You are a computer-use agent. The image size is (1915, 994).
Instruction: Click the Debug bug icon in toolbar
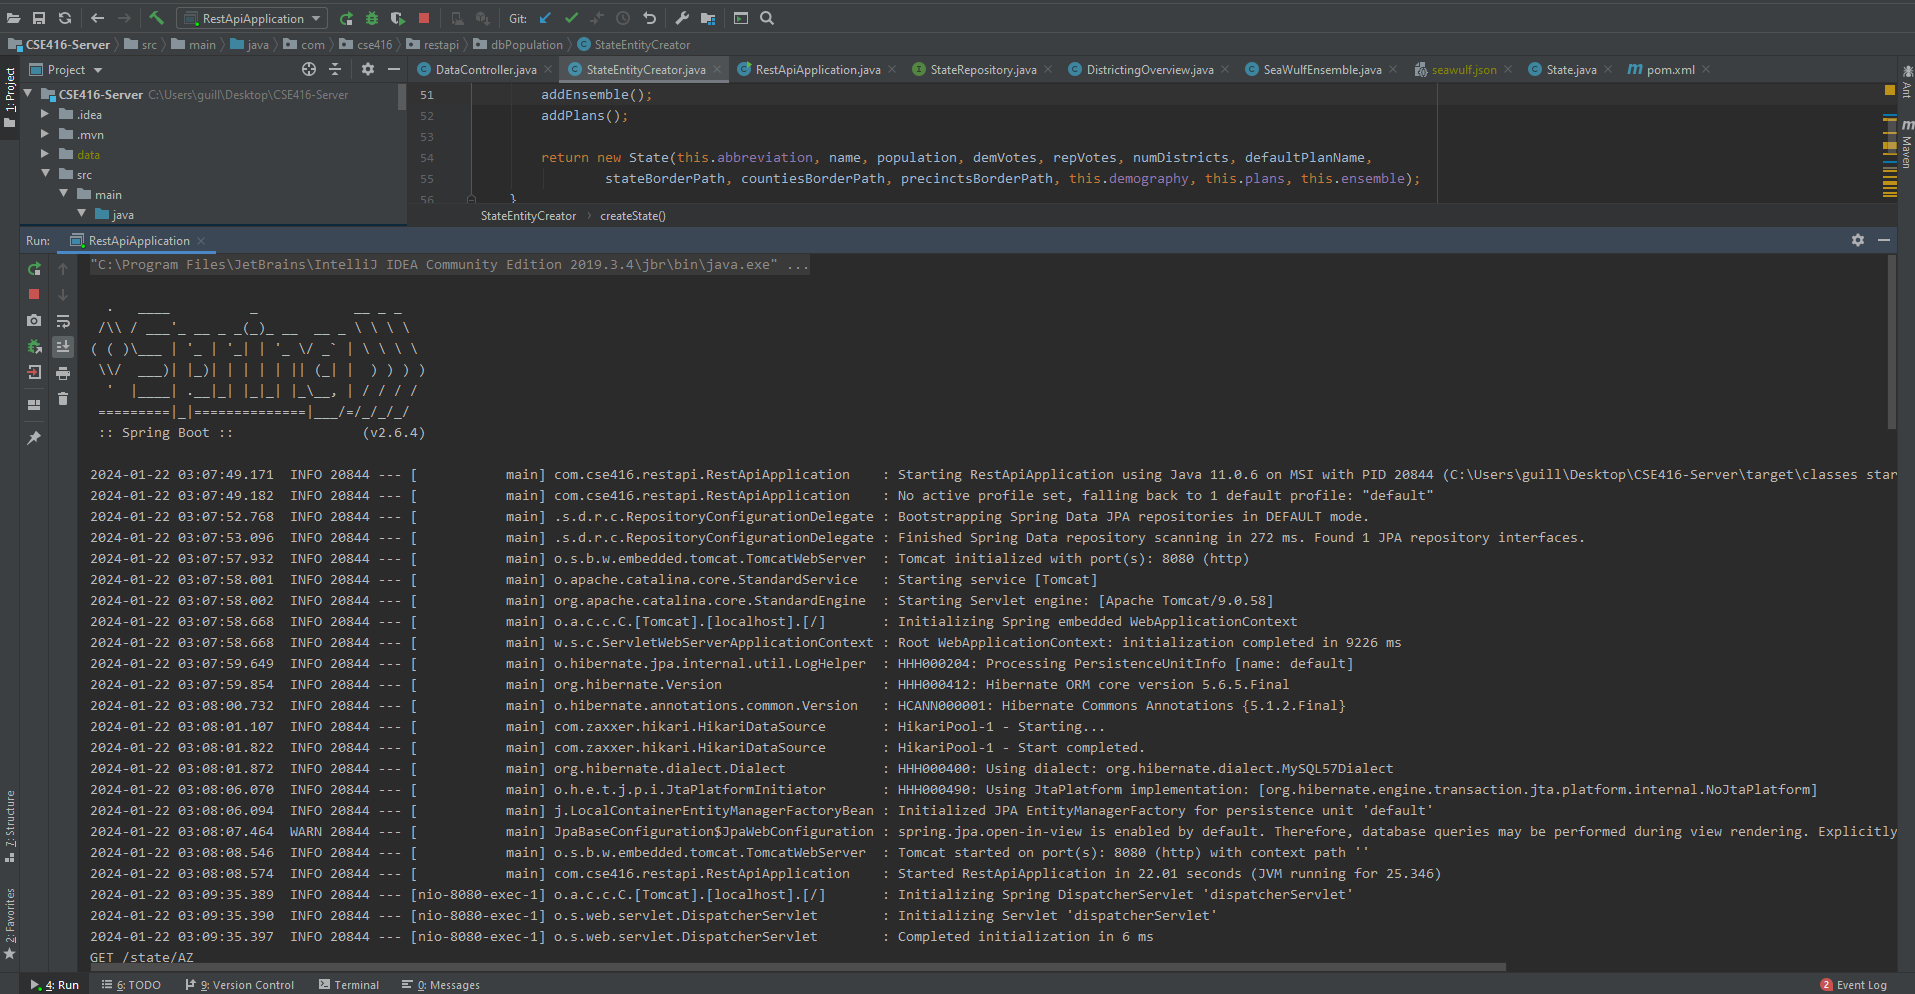(x=372, y=18)
